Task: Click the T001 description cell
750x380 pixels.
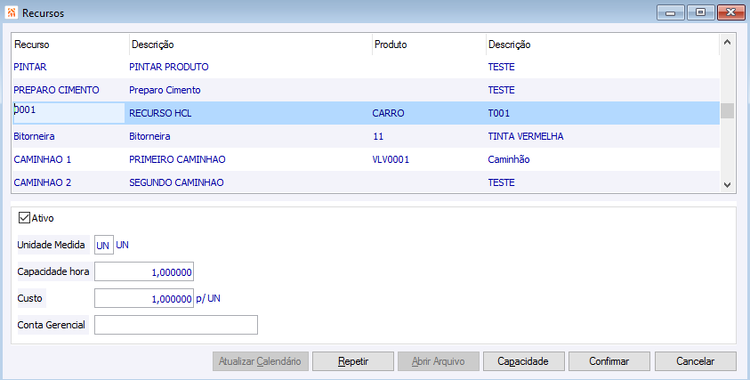Action: [x=499, y=113]
